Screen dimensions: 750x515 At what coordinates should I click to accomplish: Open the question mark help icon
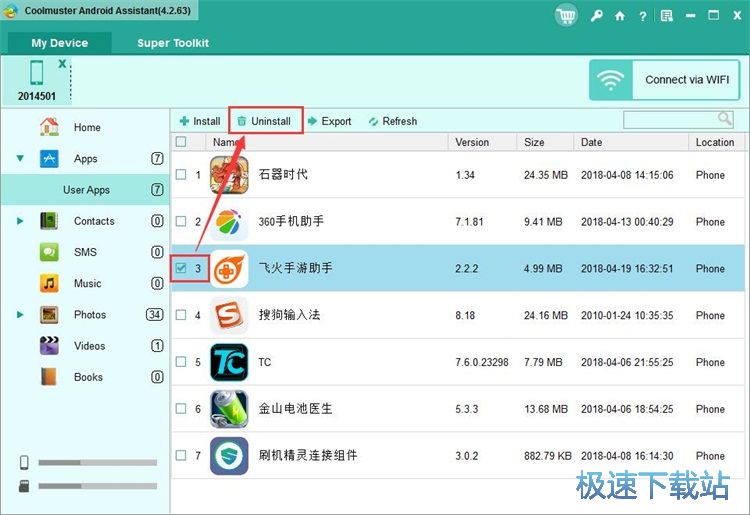[x=643, y=16]
